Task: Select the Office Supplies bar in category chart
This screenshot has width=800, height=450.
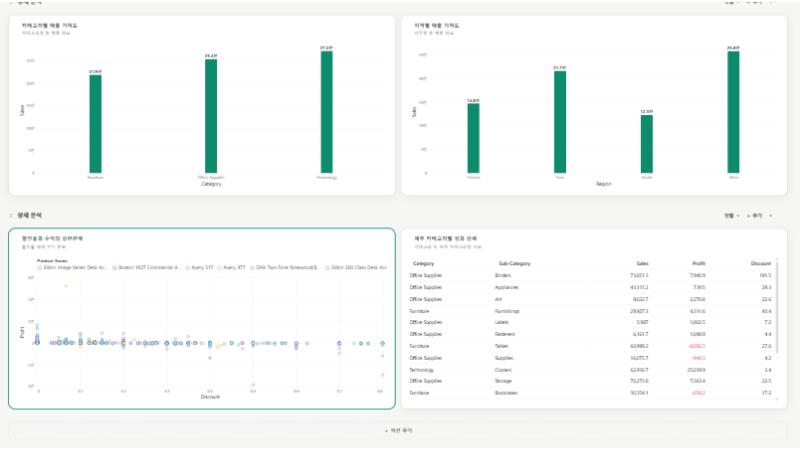Action: [x=211, y=116]
